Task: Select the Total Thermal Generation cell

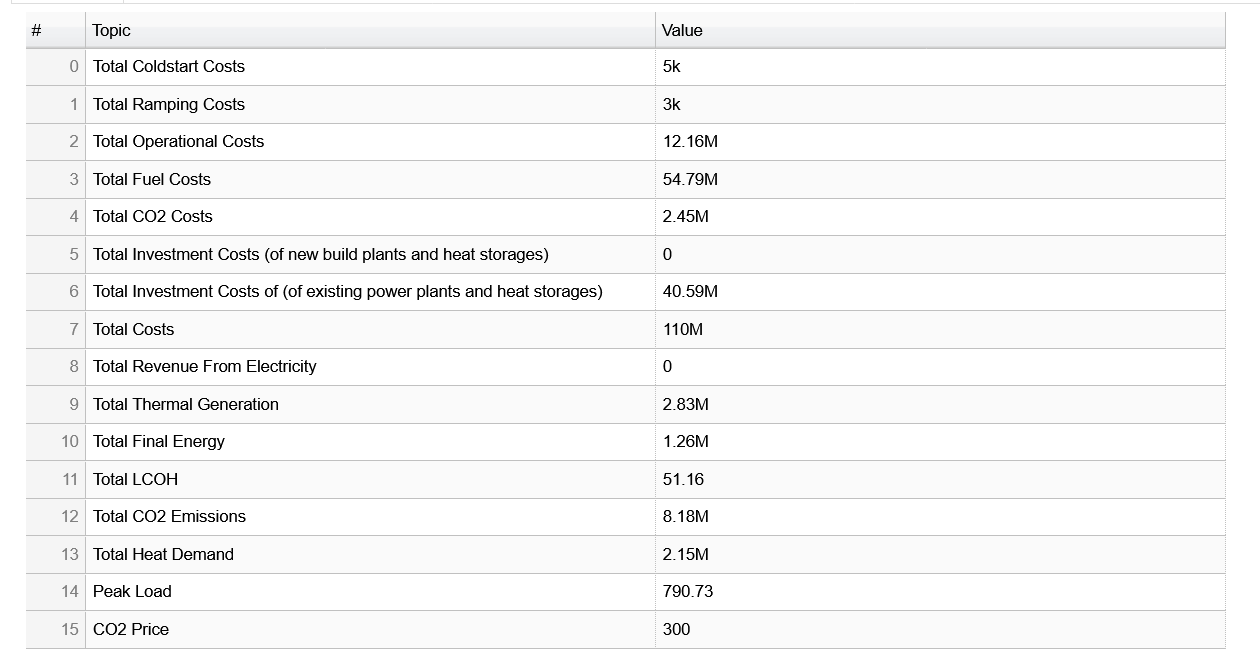Action: 370,404
